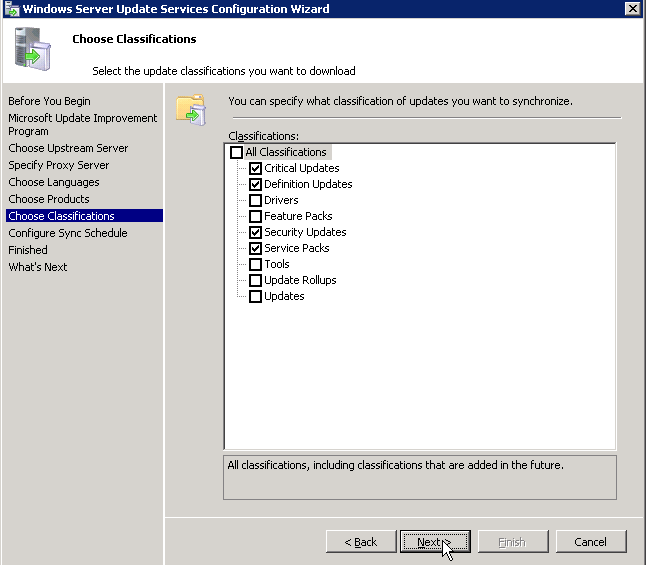Image resolution: width=646 pixels, height=565 pixels.
Task: Click the folder sync icon beside description
Action: (191, 110)
